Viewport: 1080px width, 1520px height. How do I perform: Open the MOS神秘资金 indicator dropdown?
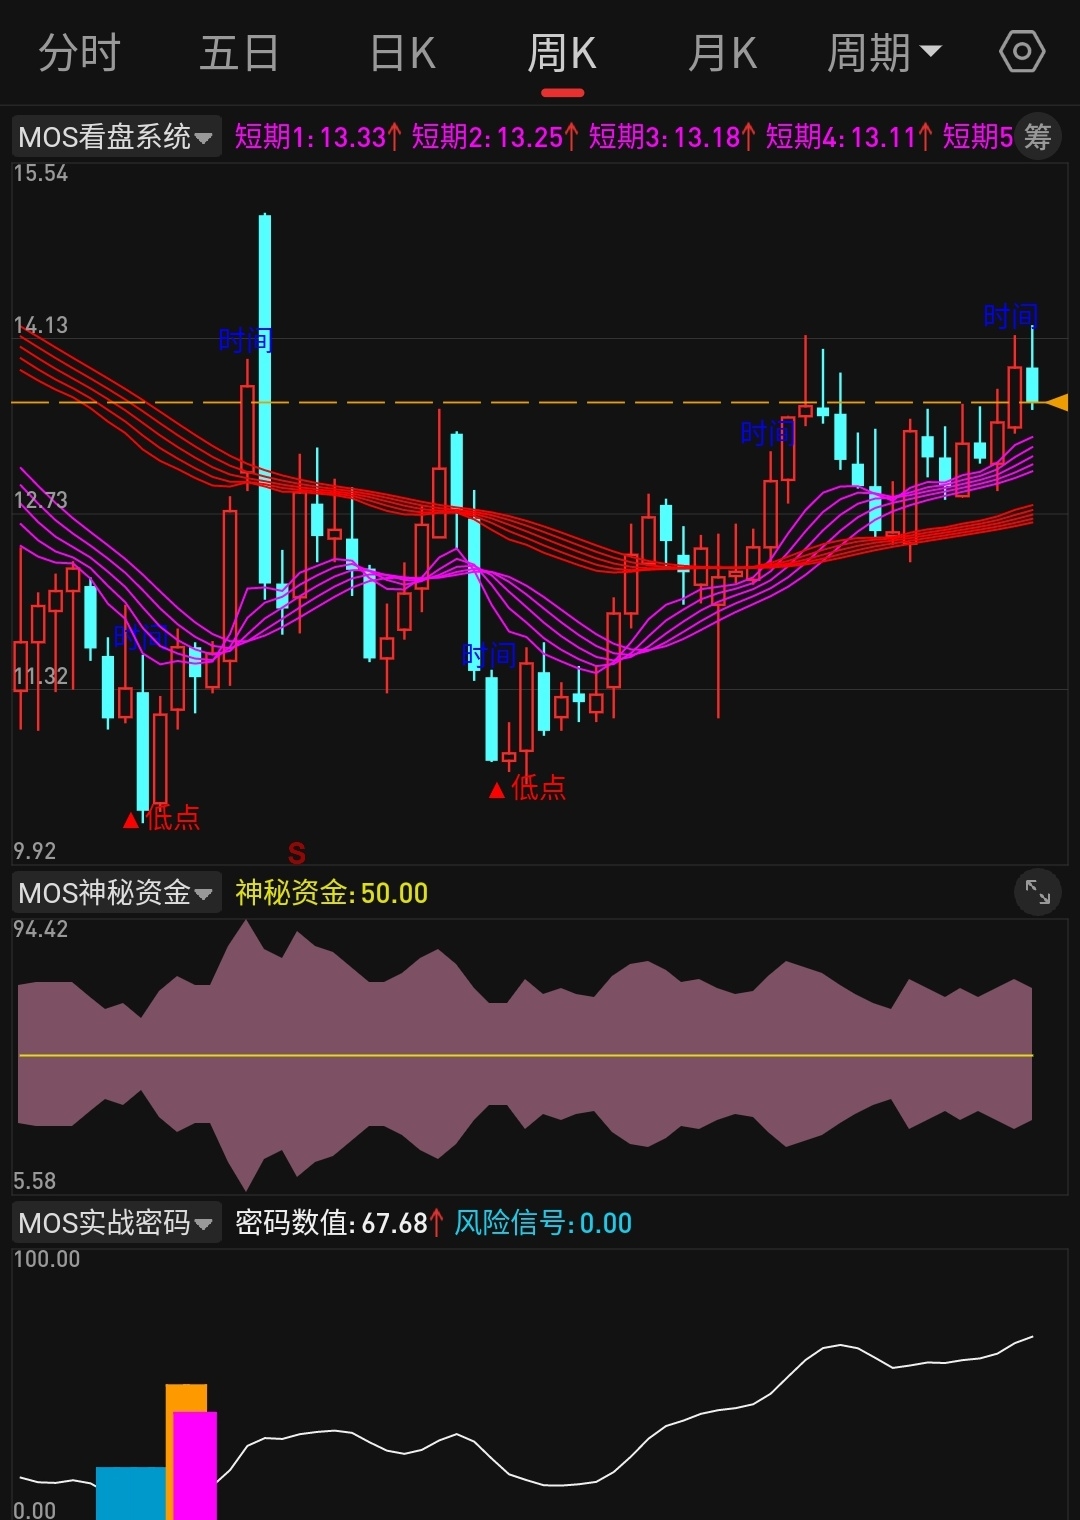click(x=116, y=892)
